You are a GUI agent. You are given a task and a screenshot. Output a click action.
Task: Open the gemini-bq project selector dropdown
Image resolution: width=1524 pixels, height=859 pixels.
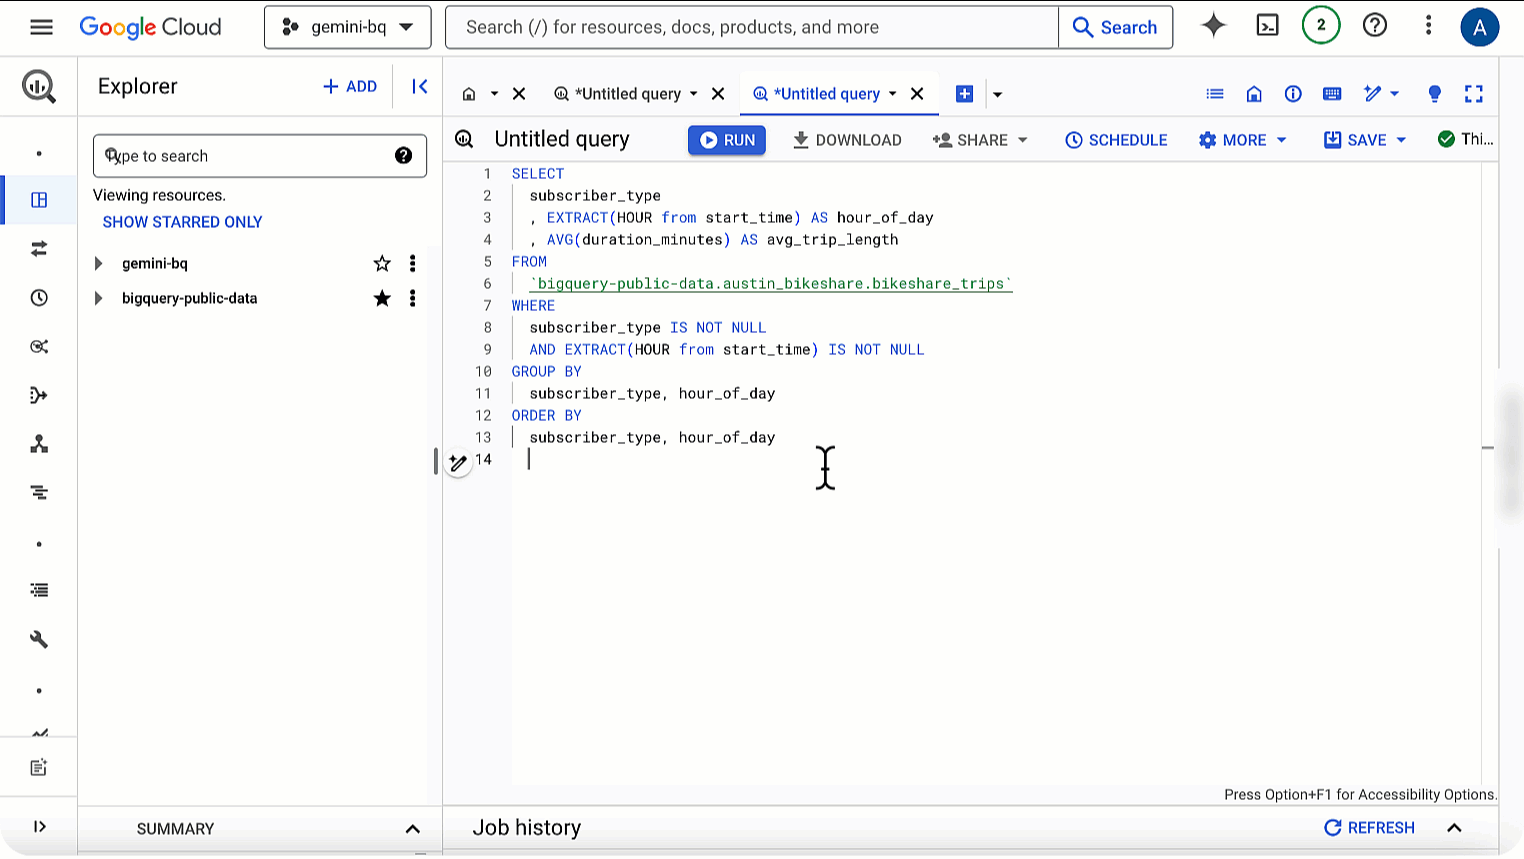coord(348,27)
